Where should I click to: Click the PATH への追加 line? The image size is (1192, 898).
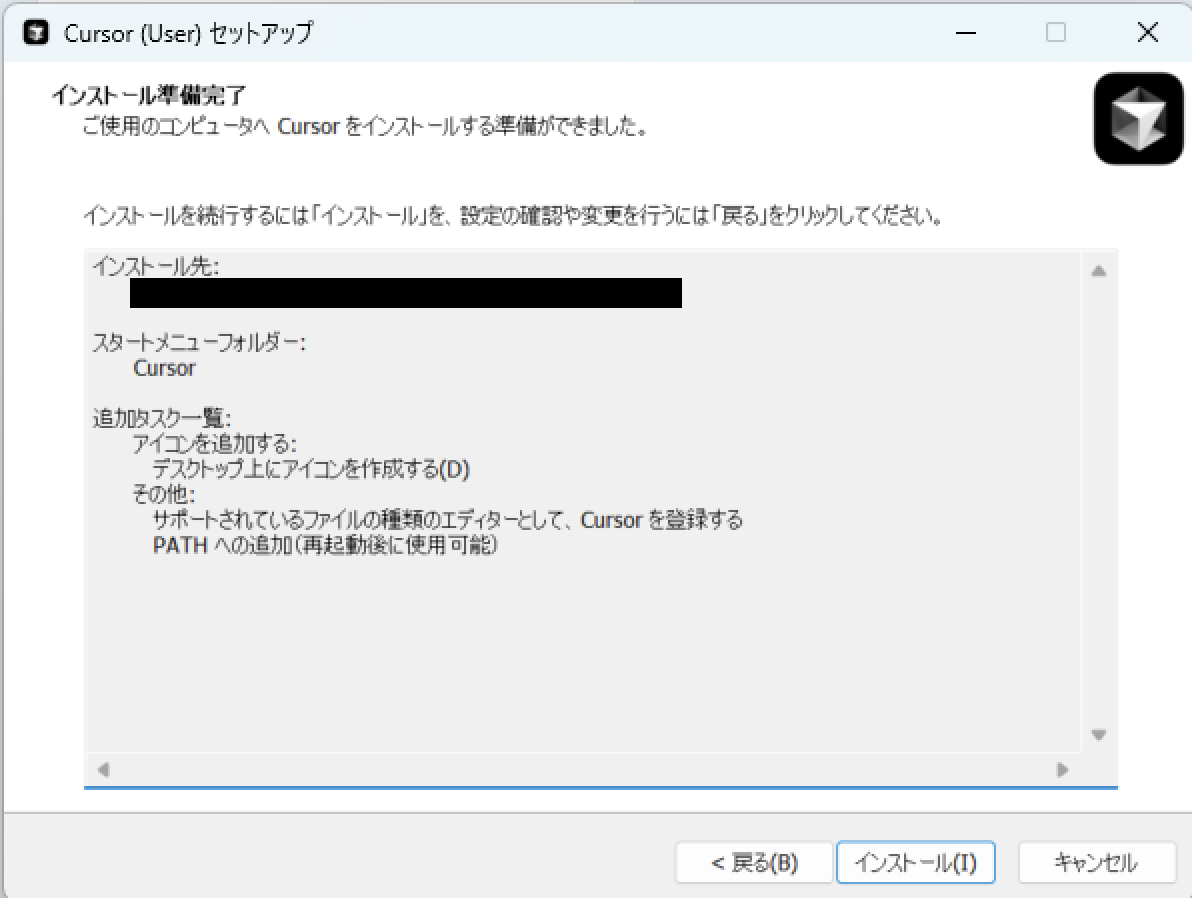click(325, 545)
